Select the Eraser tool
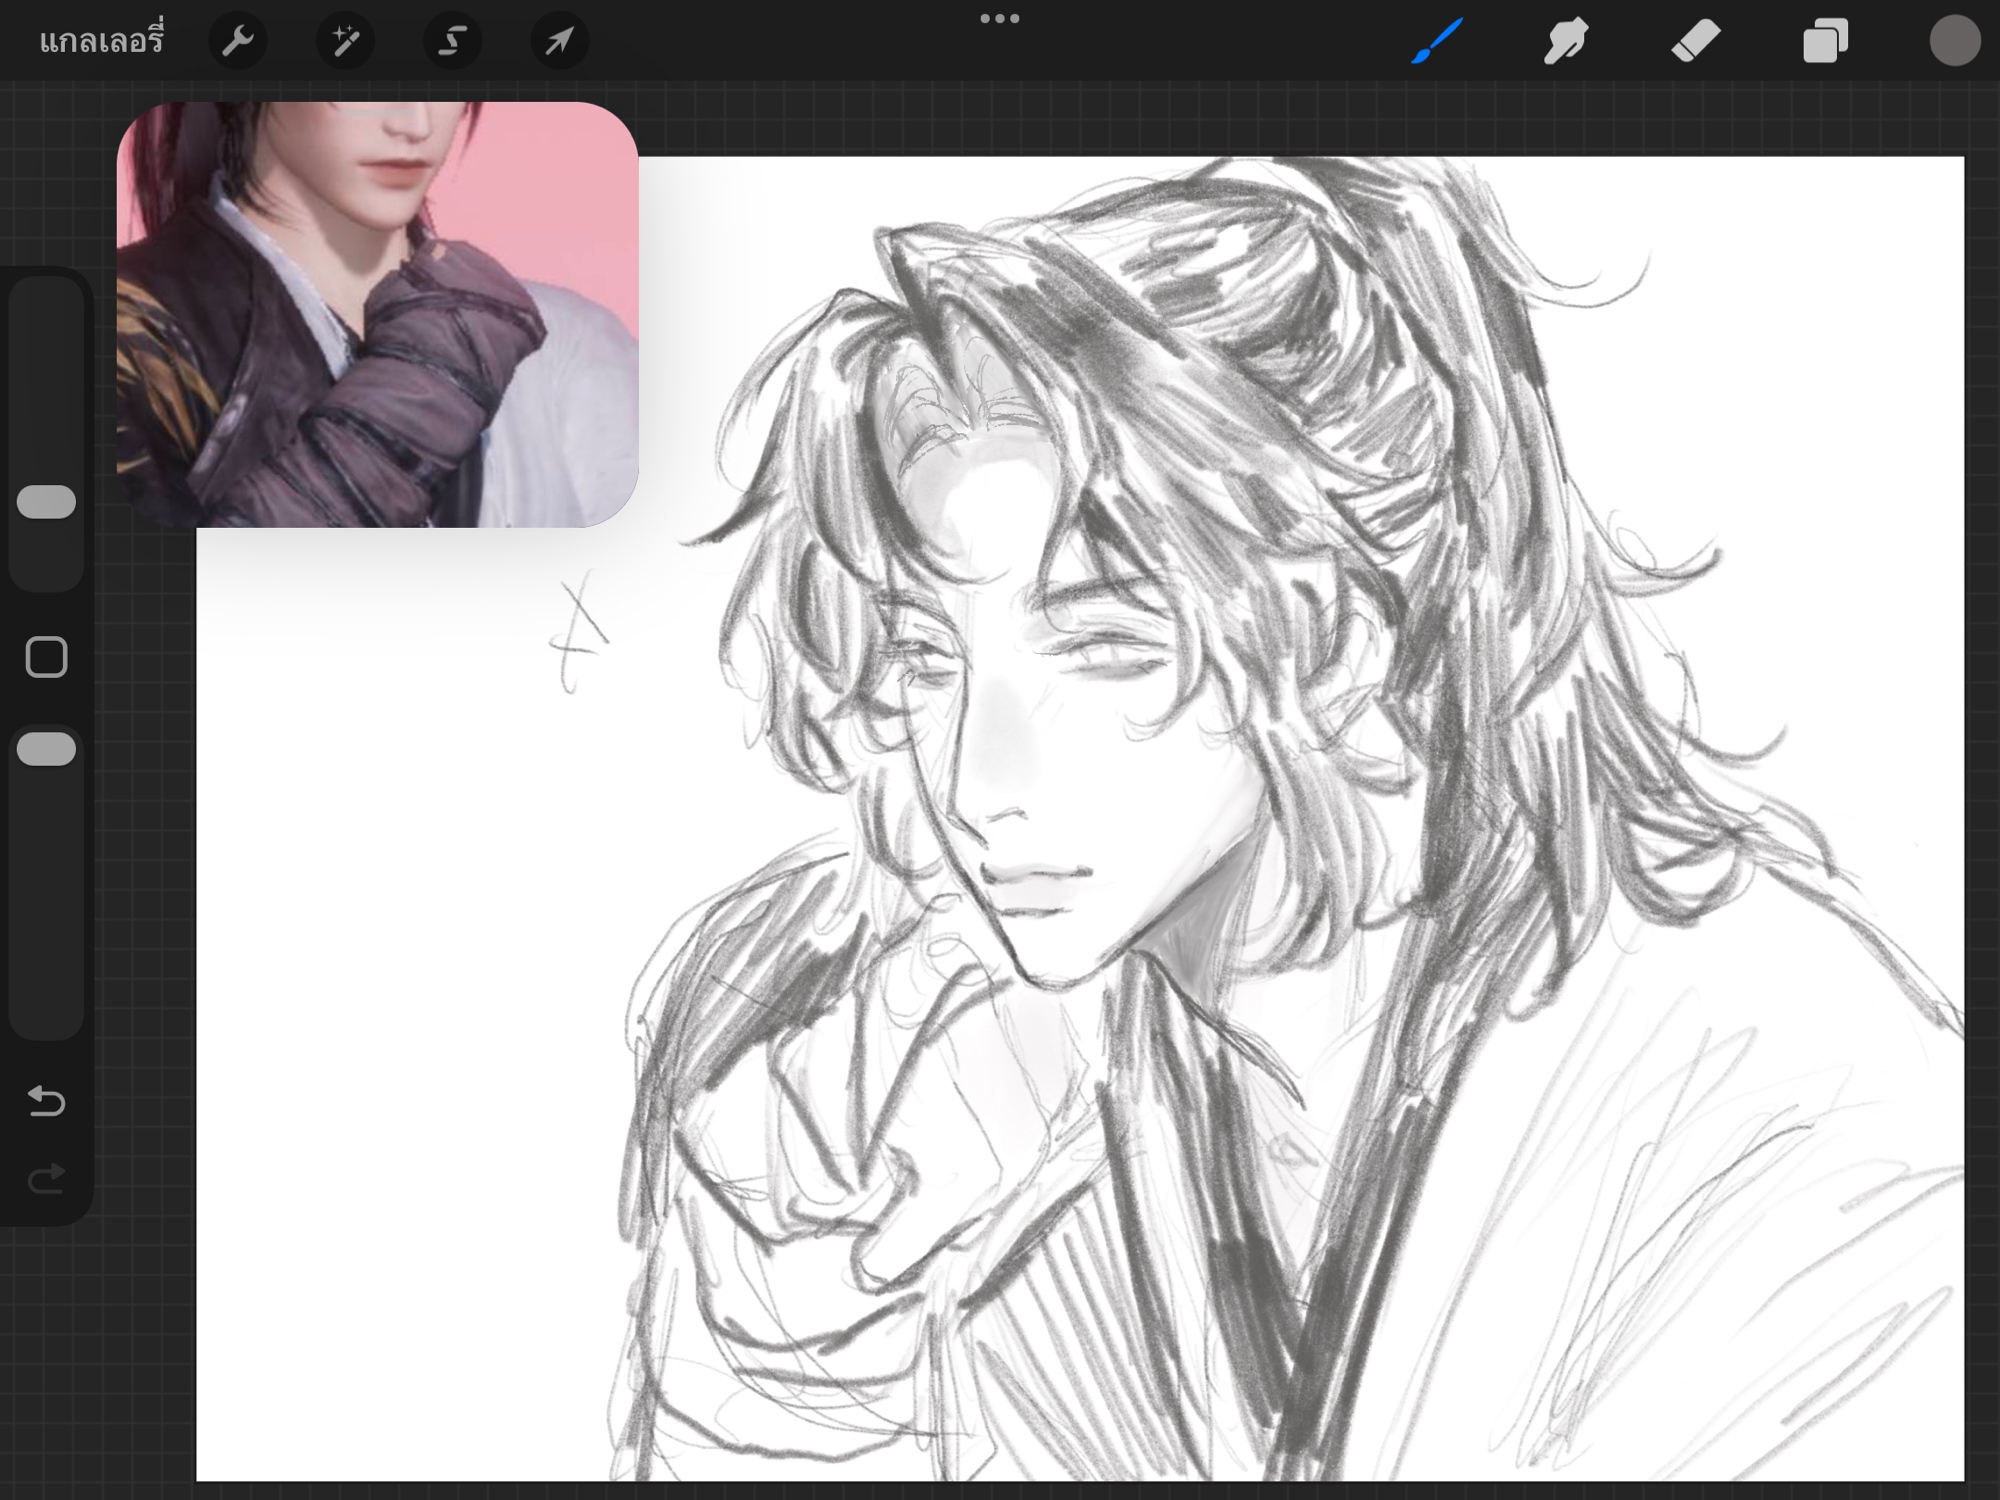This screenshot has width=2000, height=1500. point(1695,41)
